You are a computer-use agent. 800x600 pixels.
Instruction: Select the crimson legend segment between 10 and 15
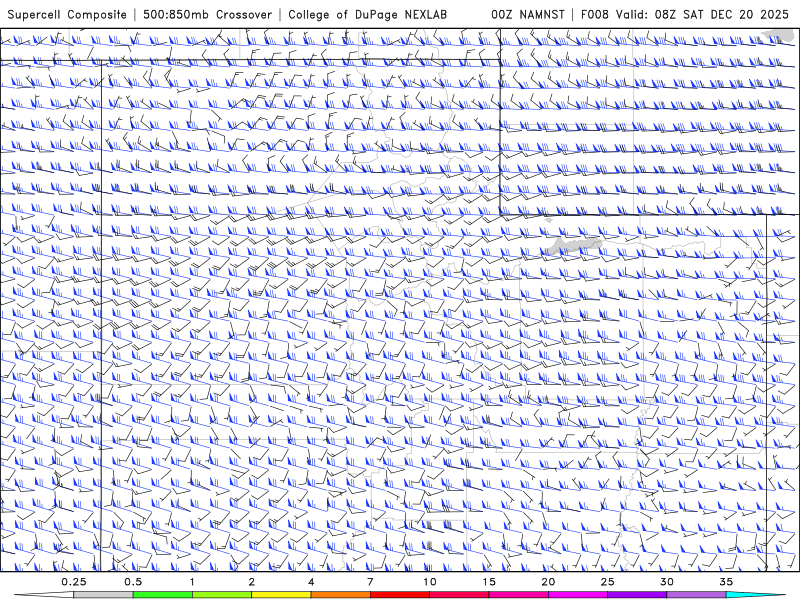pos(459,595)
